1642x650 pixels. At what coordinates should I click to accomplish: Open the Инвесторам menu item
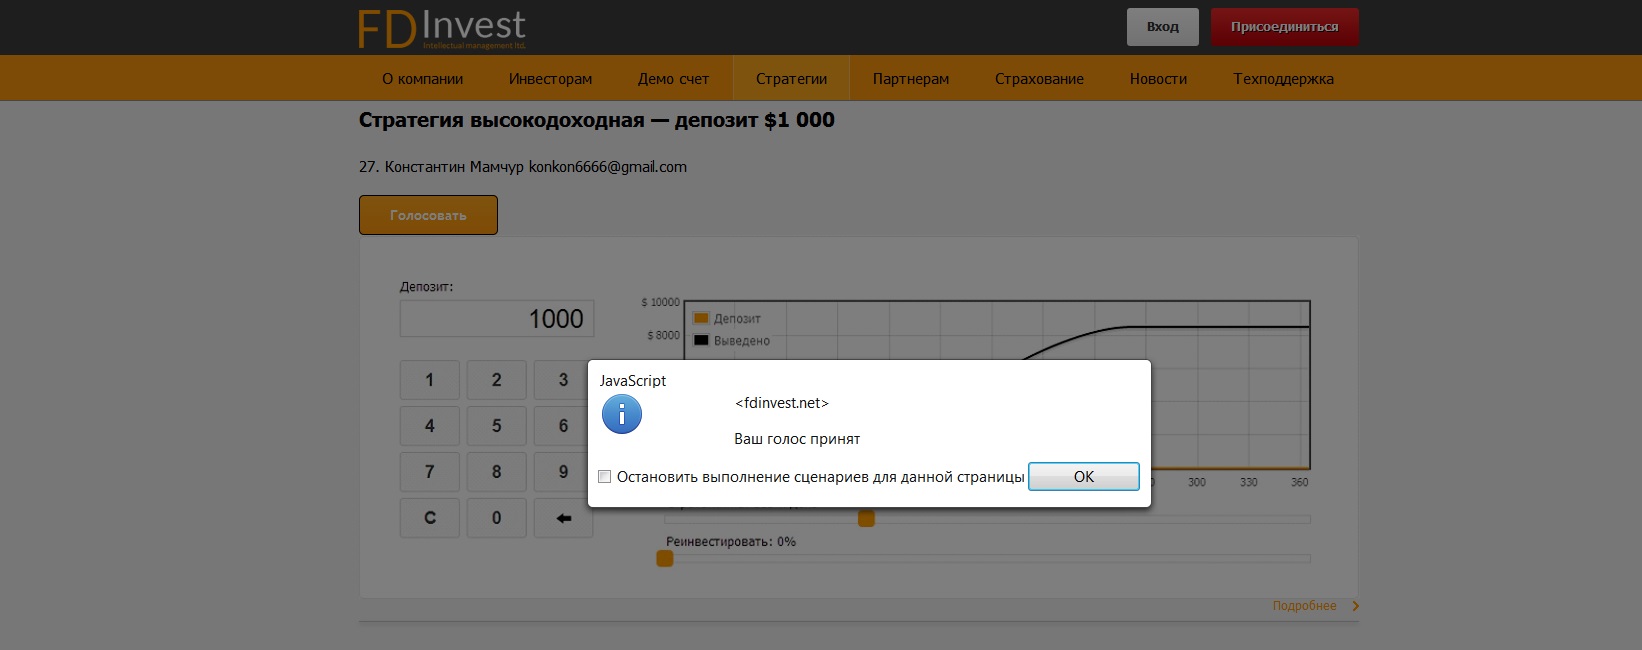point(550,79)
